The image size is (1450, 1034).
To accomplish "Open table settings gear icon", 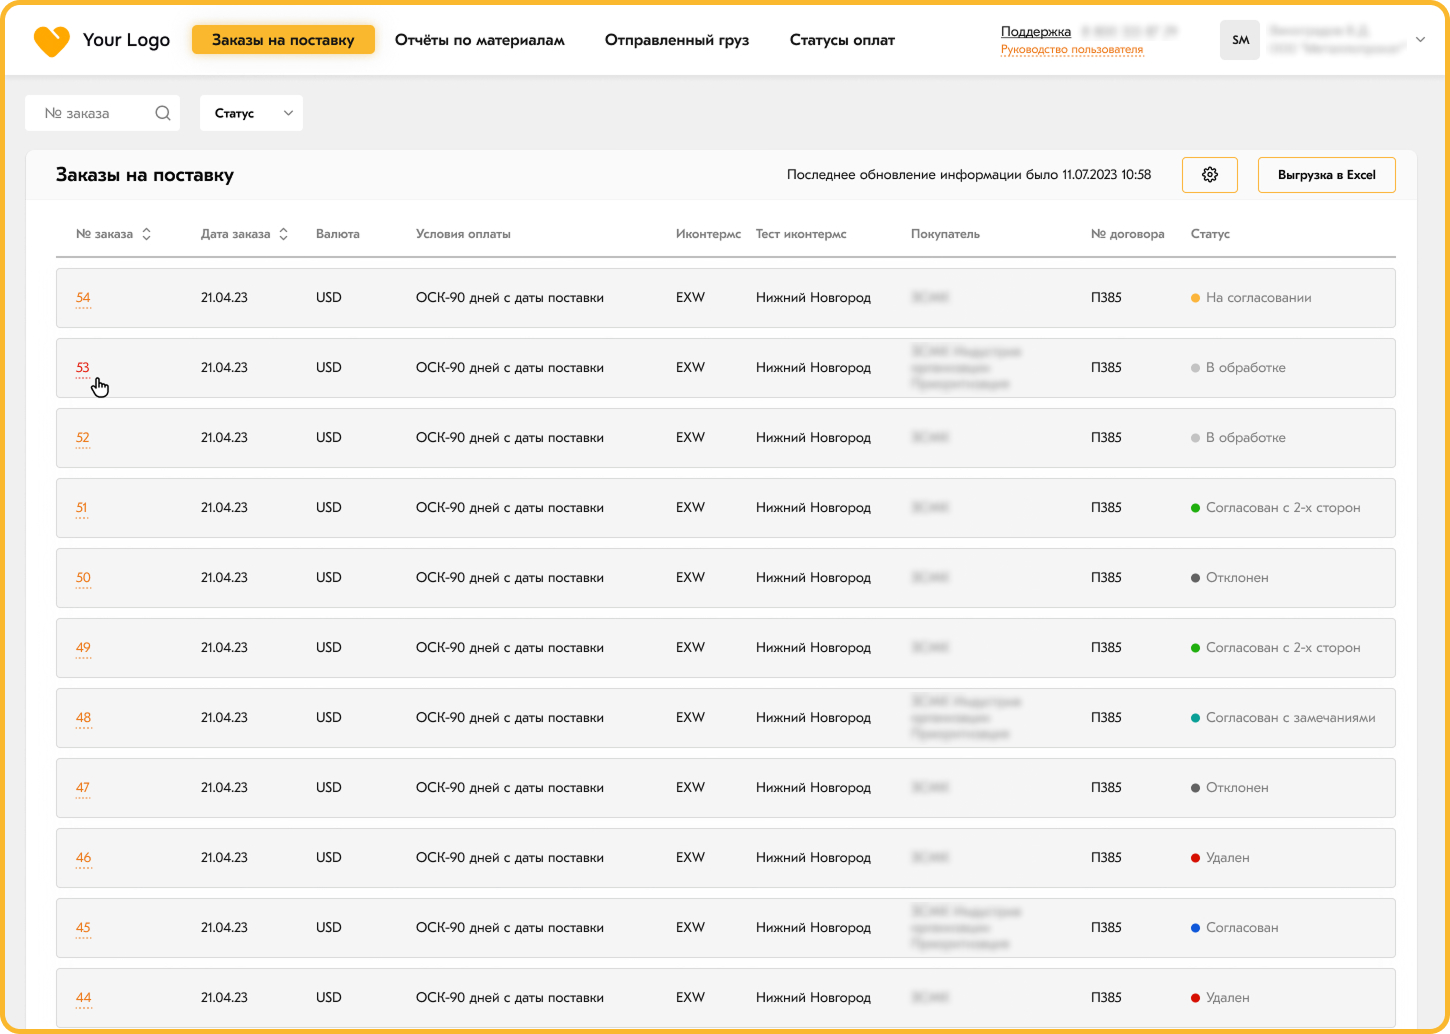I will click(x=1210, y=175).
